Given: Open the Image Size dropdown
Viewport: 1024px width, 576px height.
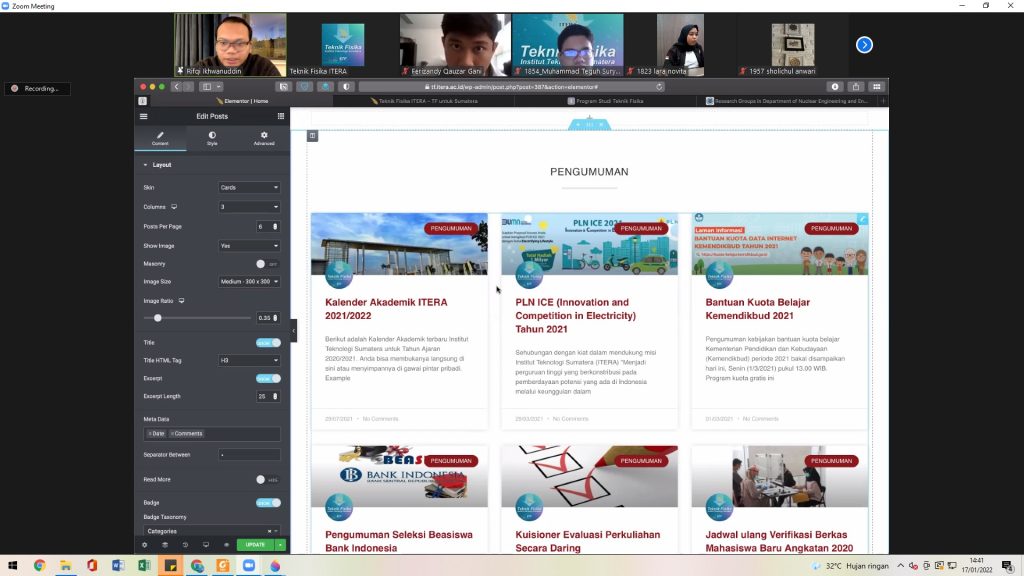Looking at the screenshot, I should pyautogui.click(x=249, y=281).
